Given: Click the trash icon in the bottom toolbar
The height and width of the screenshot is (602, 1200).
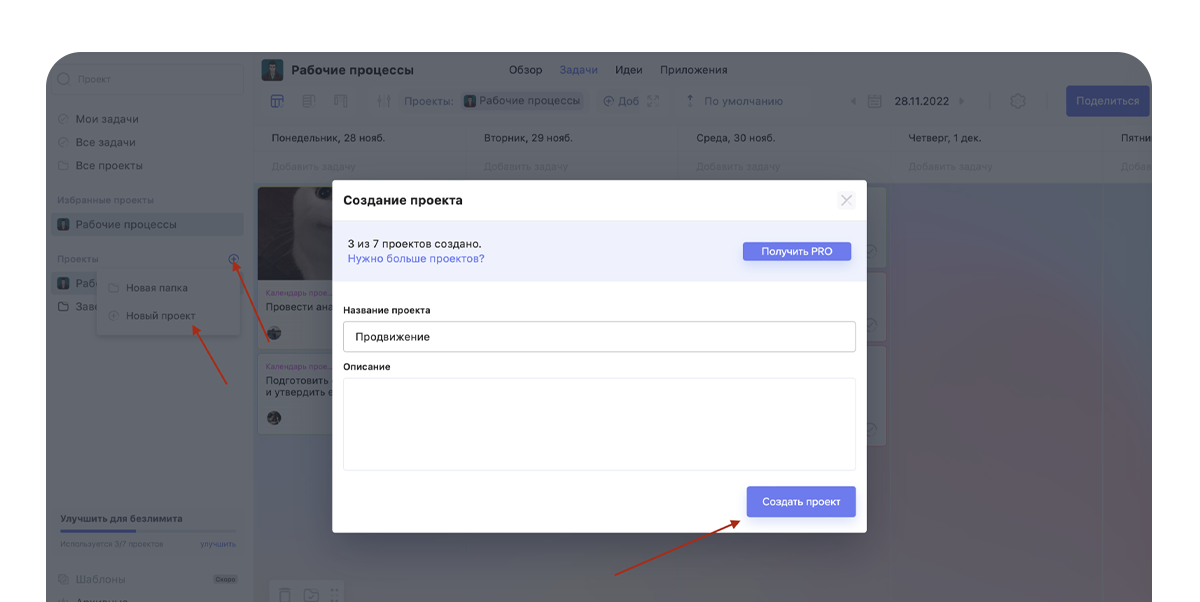Looking at the screenshot, I should tap(284, 595).
